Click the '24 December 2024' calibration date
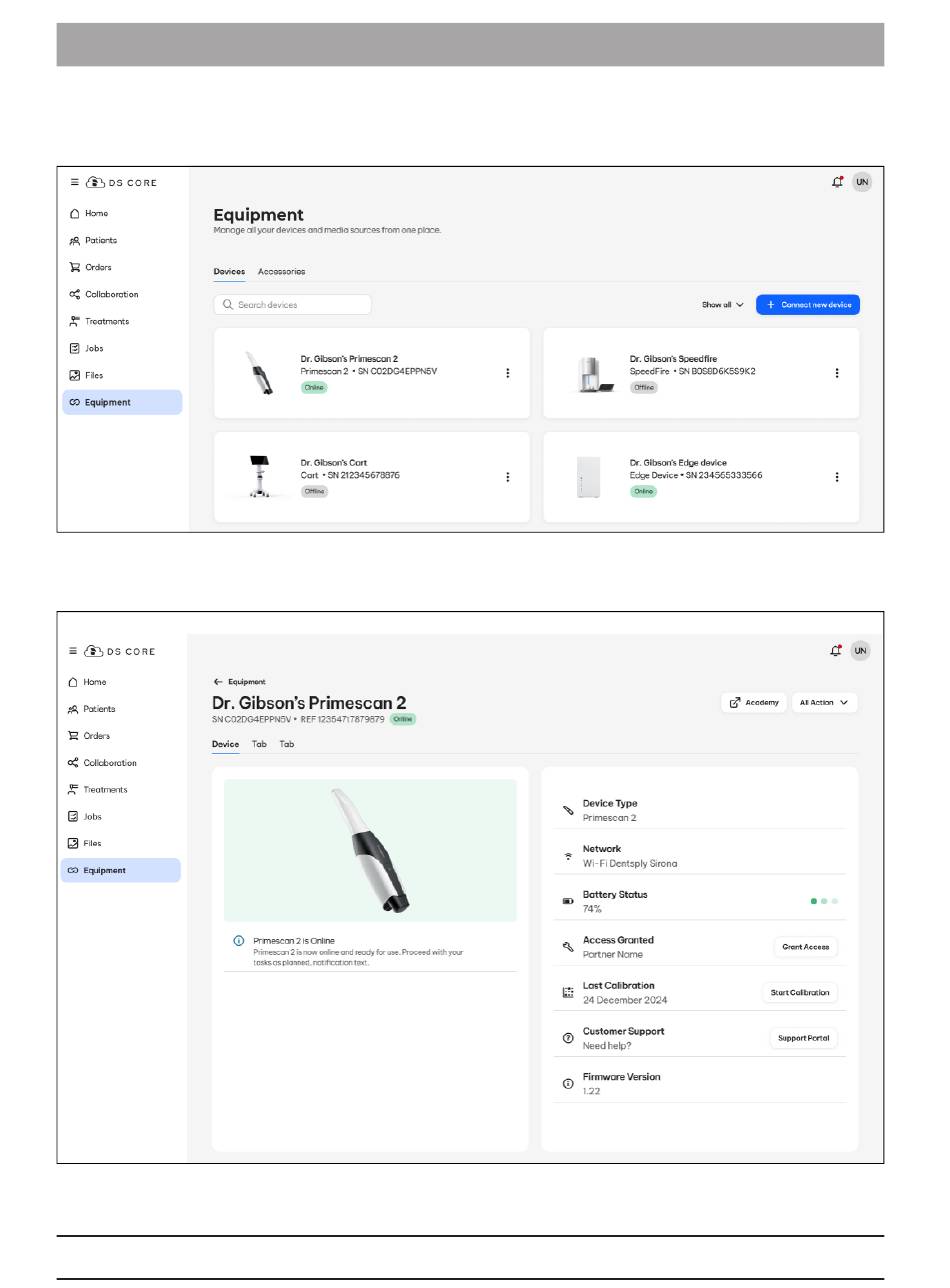 pos(625,1000)
